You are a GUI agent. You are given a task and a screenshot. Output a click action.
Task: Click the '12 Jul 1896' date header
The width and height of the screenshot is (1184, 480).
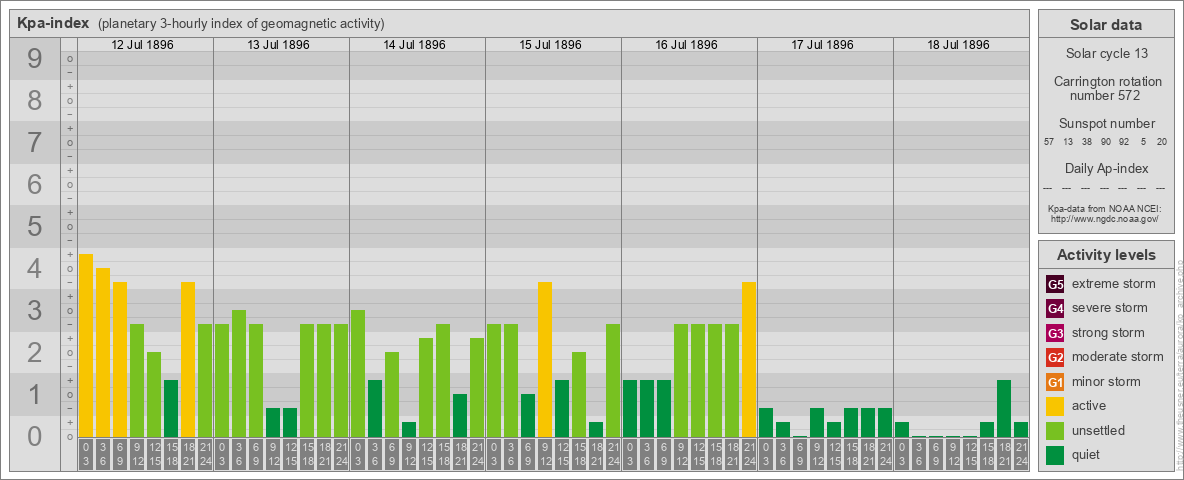pyautogui.click(x=143, y=45)
